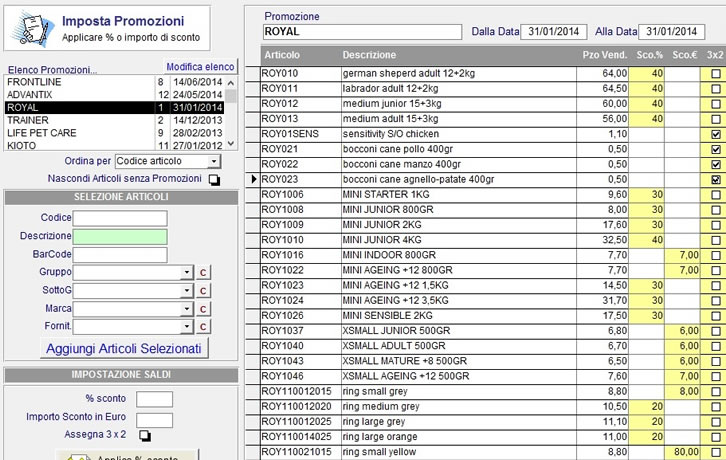Click price 64,50 for labrador adult
Image resolution: width=726 pixels, height=460 pixels.
(614, 89)
